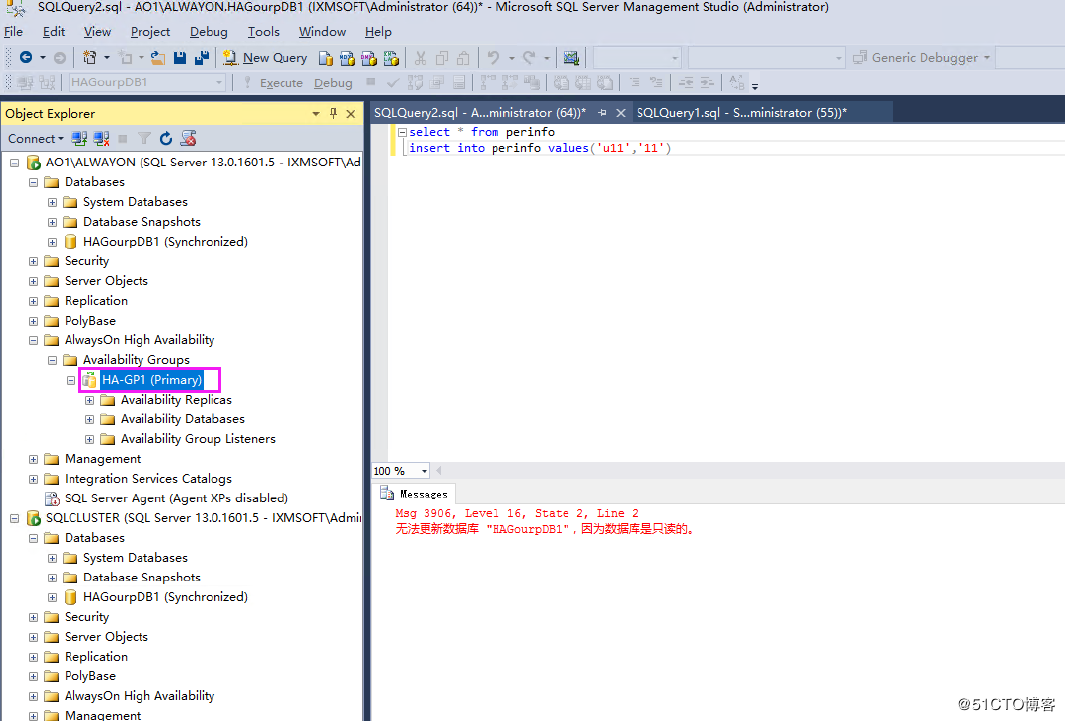This screenshot has width=1065, height=721.
Task: Click the MDX query icon
Action: point(347,58)
